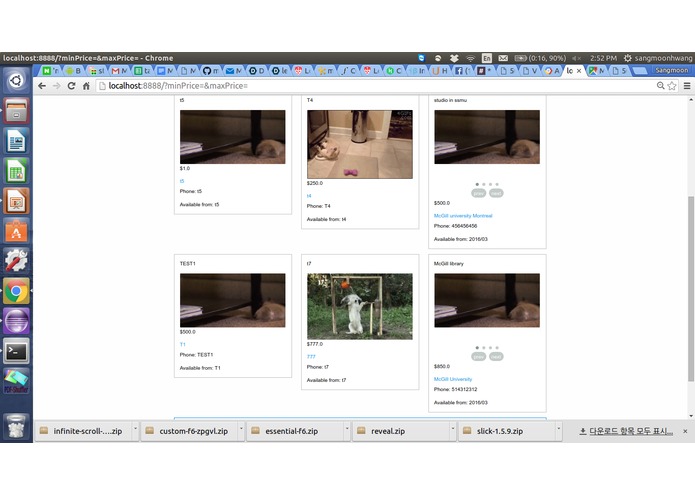Open the Sangmoon profile button
695x494 pixels.
[x=672, y=70]
